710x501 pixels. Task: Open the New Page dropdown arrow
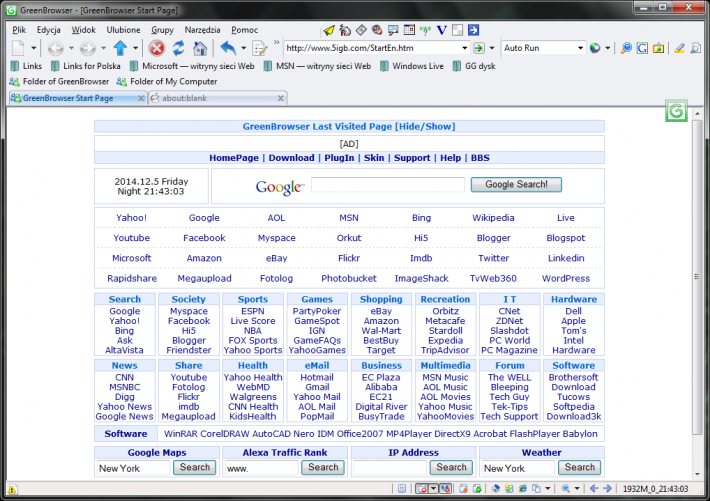click(x=34, y=48)
